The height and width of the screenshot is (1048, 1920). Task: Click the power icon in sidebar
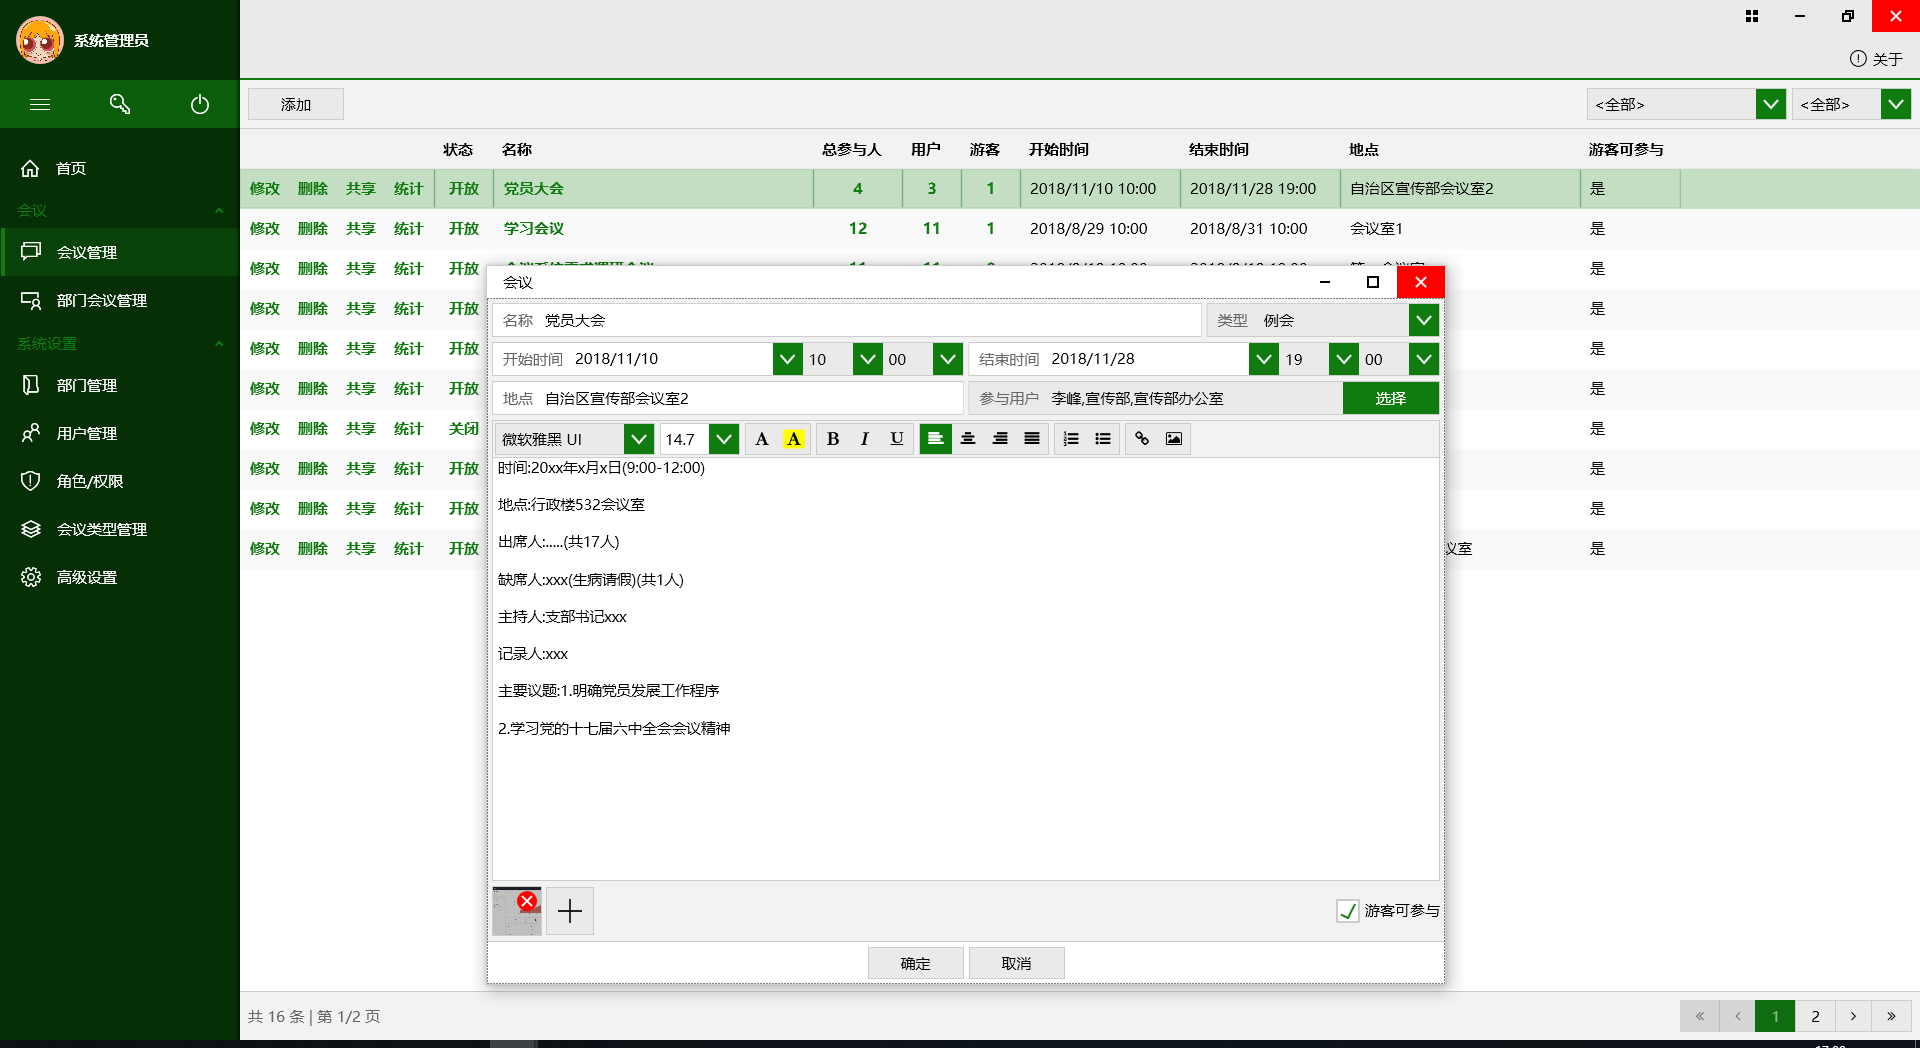200,104
